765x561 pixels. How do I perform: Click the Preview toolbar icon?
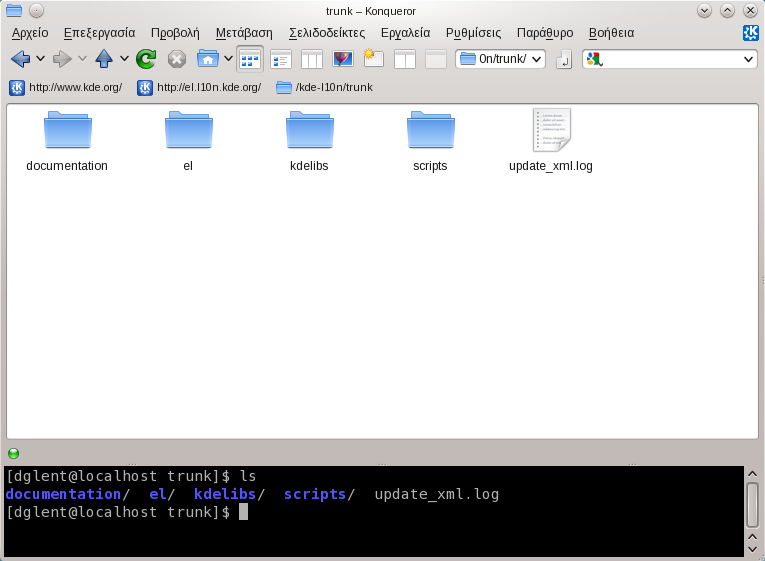(343, 59)
